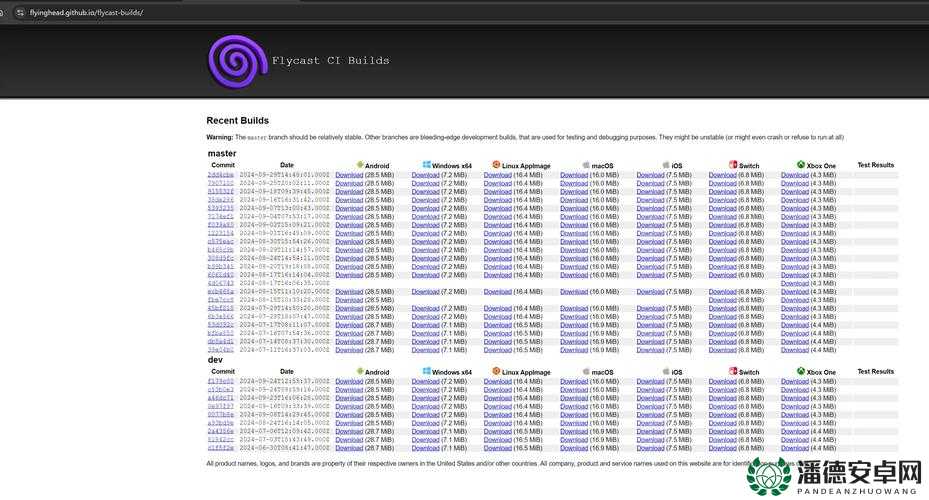
Task: Click the Linux AppImage icon in the dev table header
Action: 496,371
